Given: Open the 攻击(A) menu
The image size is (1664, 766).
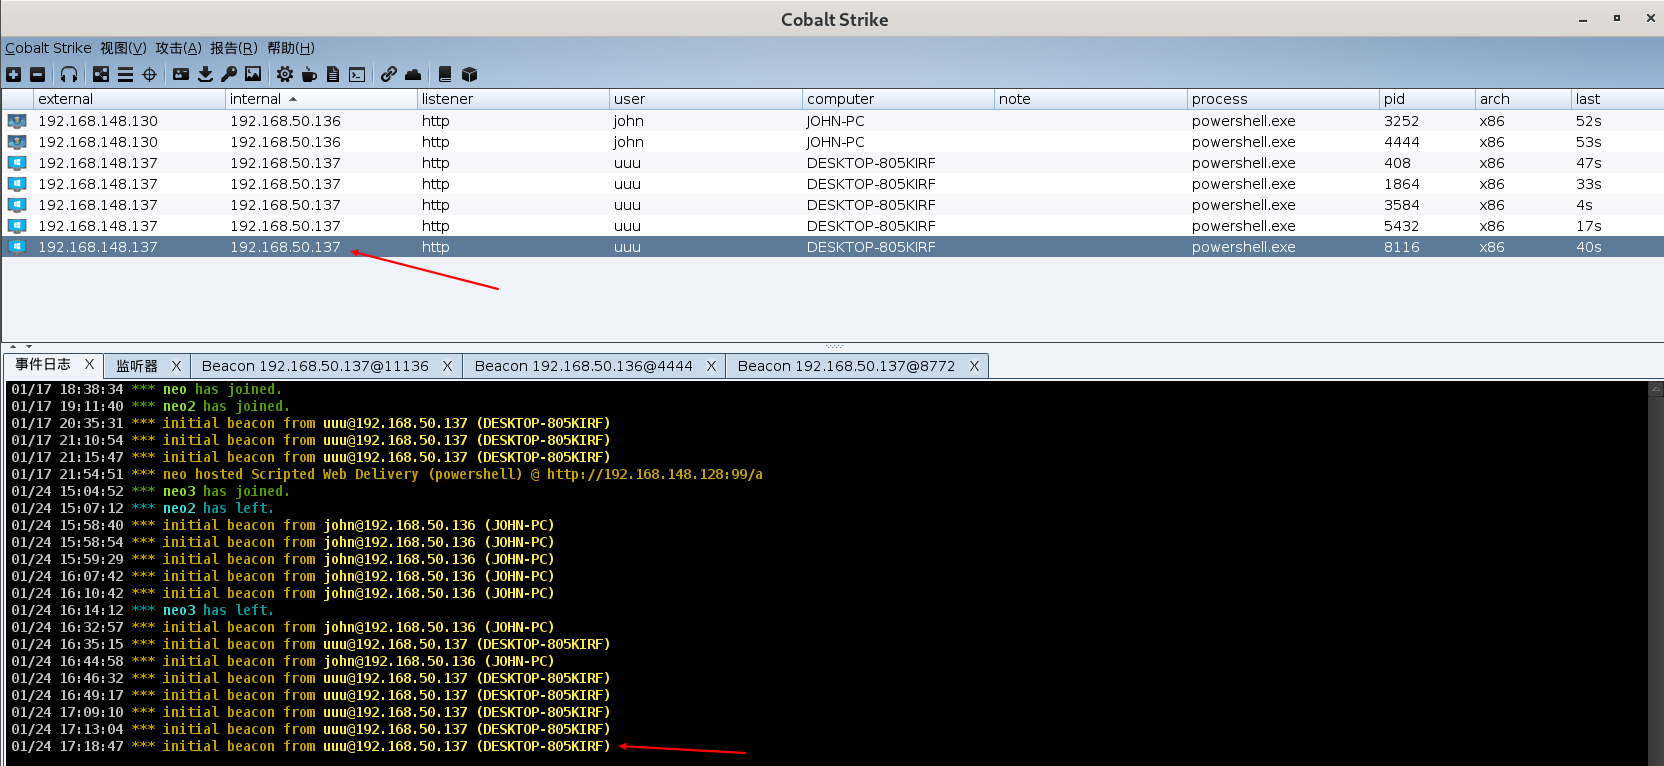Looking at the screenshot, I should pos(178,48).
